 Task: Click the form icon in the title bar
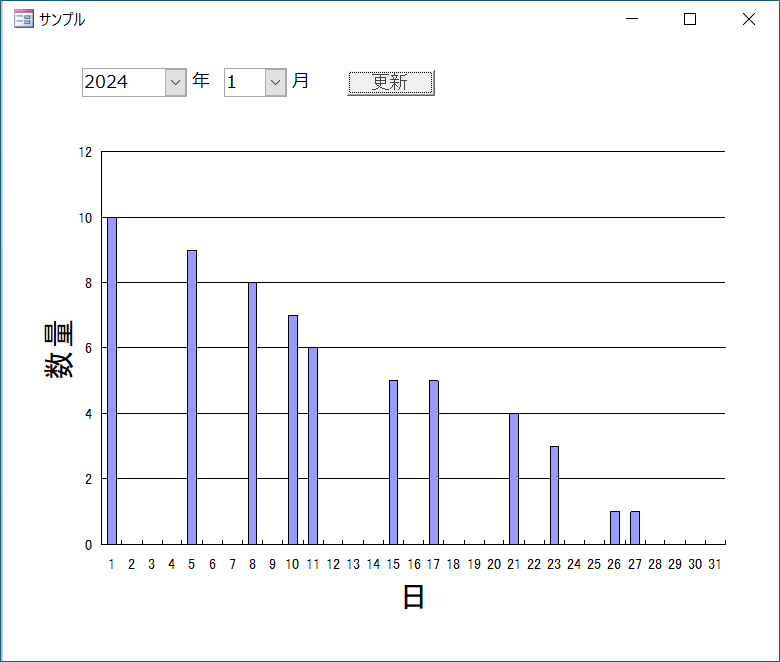pyautogui.click(x=23, y=19)
